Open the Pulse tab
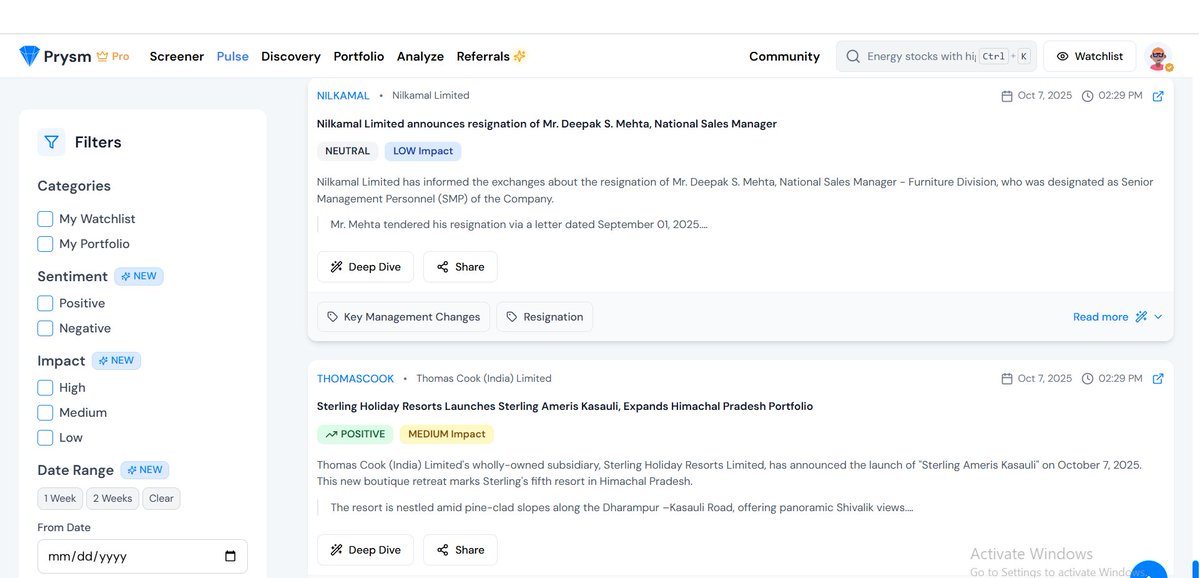This screenshot has width=1200, height=578. coord(233,57)
